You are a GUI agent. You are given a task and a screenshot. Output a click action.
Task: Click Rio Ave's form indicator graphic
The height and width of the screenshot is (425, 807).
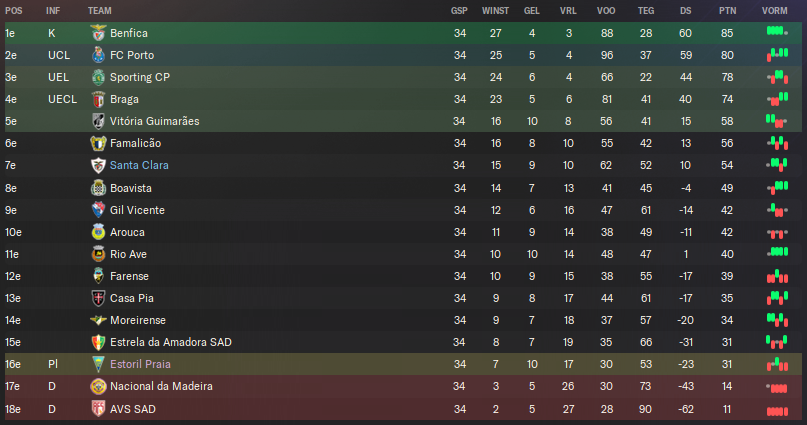click(x=777, y=252)
